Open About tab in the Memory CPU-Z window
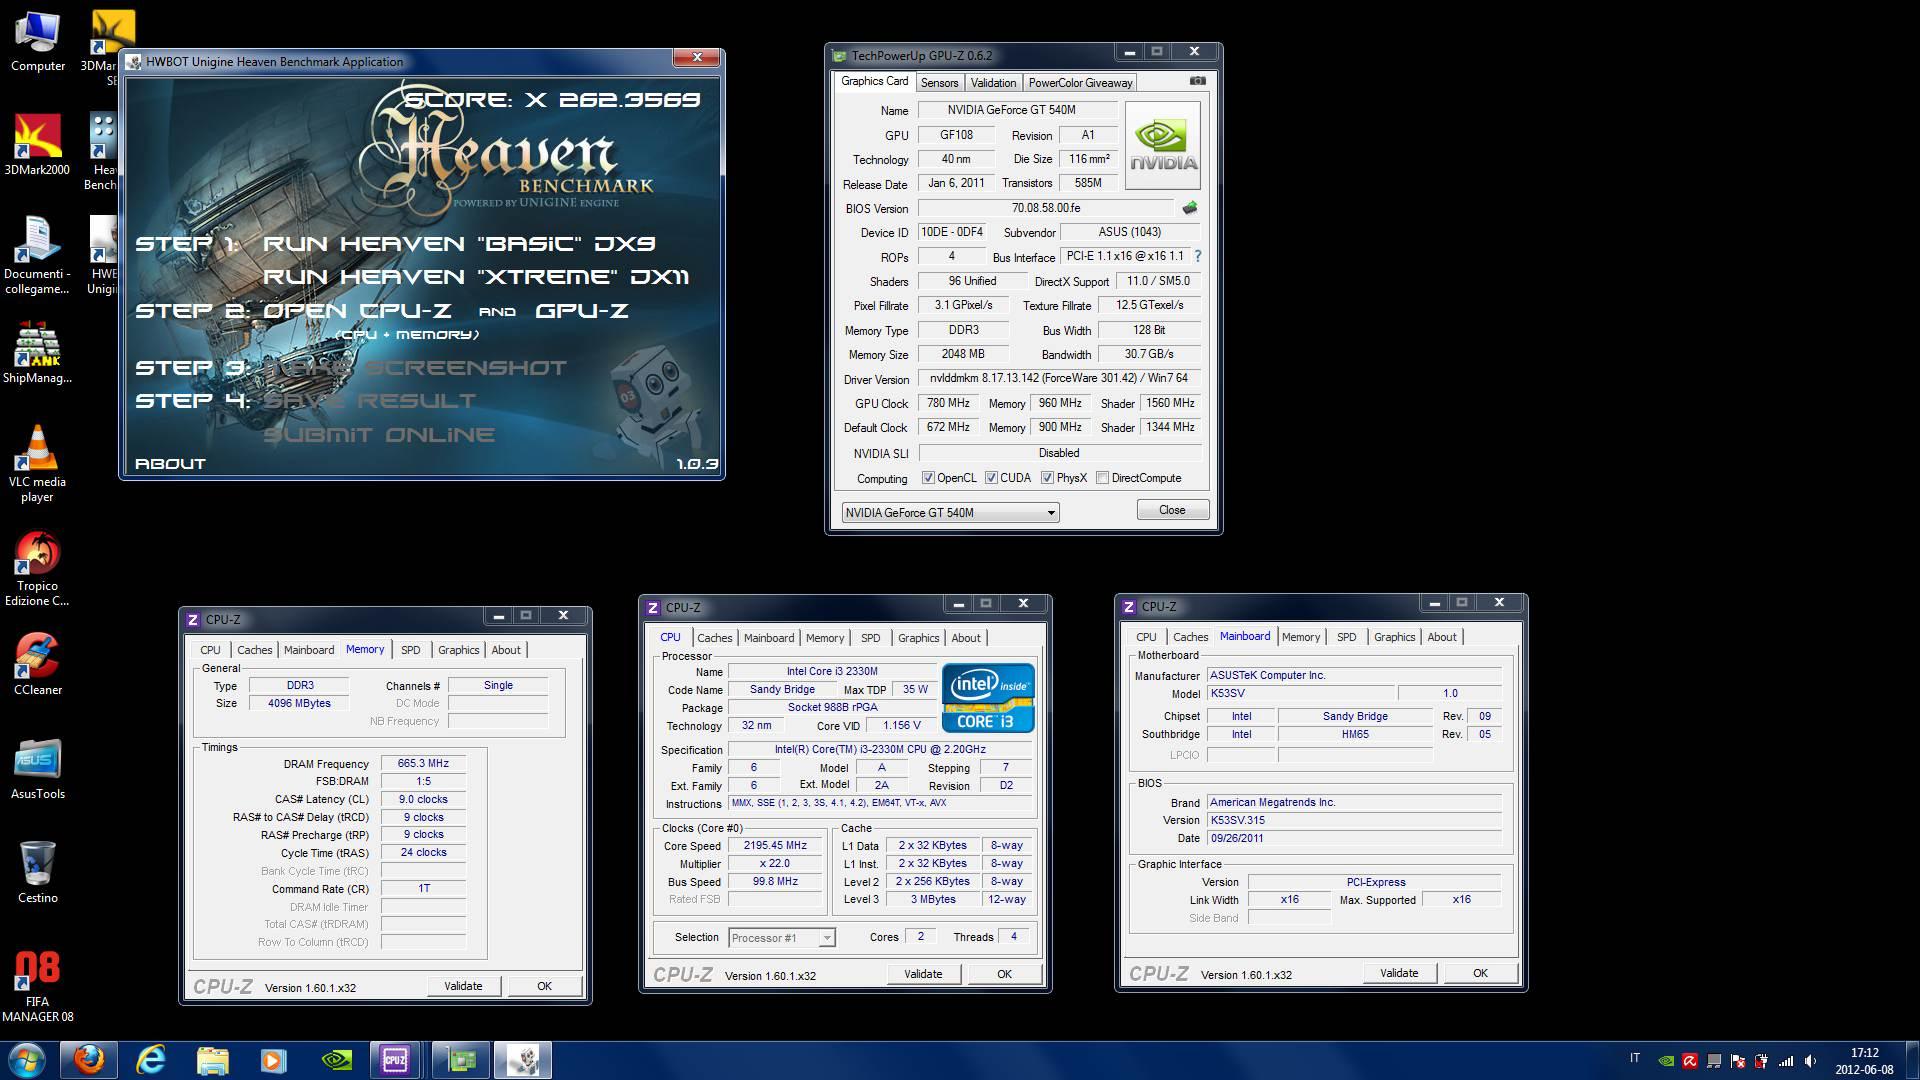The height and width of the screenshot is (1080, 1920). (506, 650)
